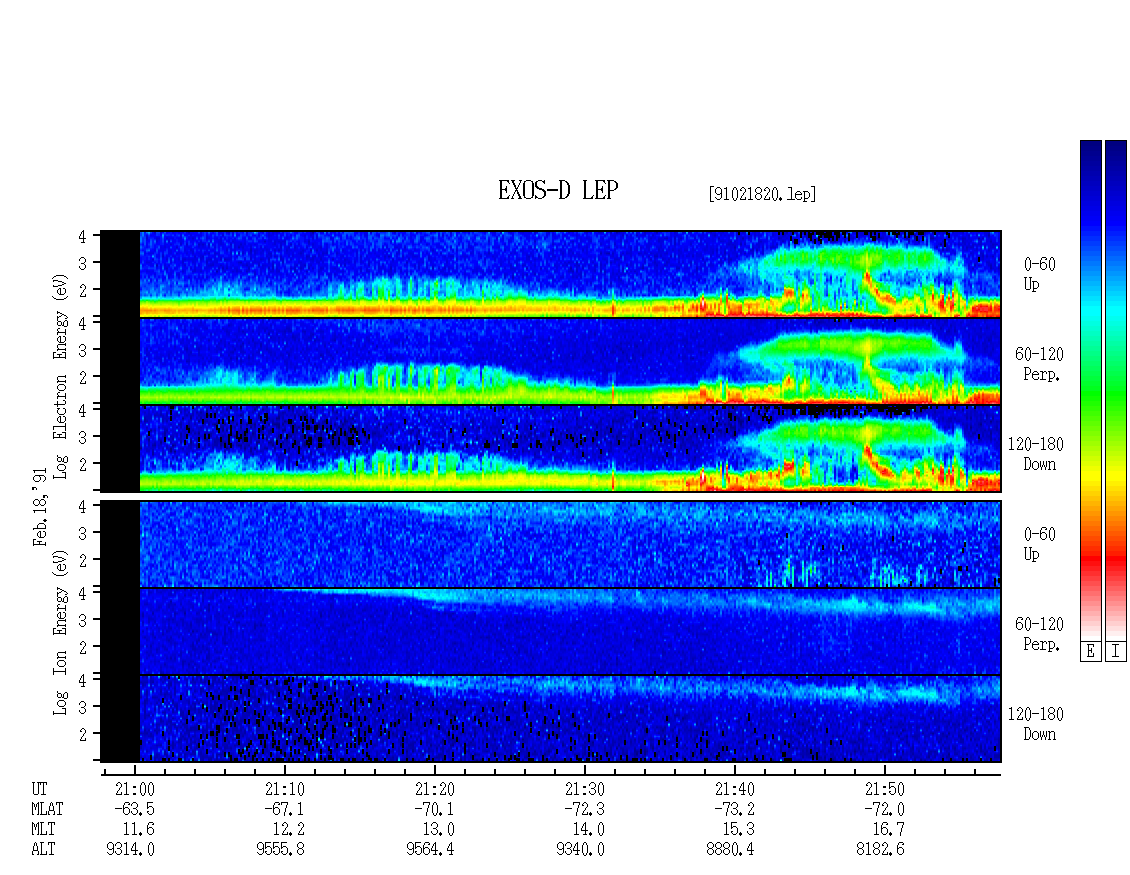Viewport: 1130px width, 875px height.
Task: Click the 21:20 time tick label
Action: click(435, 789)
